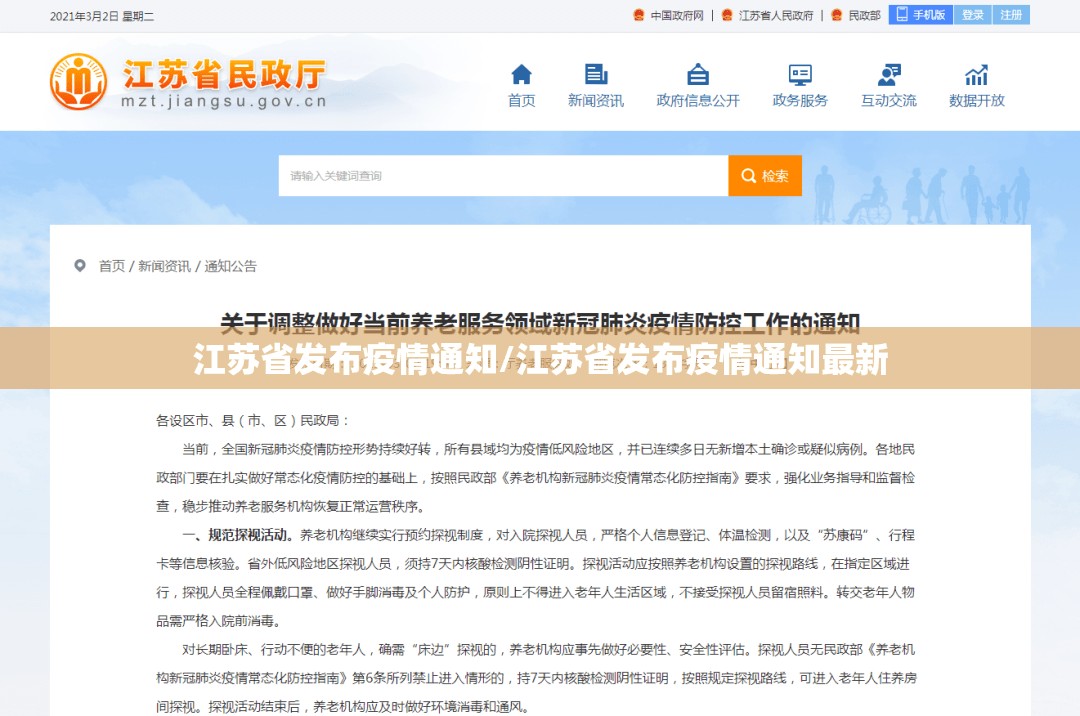The height and width of the screenshot is (716, 1080).
Task: Open the 江苏省人民政府 link
Action: click(x=775, y=15)
